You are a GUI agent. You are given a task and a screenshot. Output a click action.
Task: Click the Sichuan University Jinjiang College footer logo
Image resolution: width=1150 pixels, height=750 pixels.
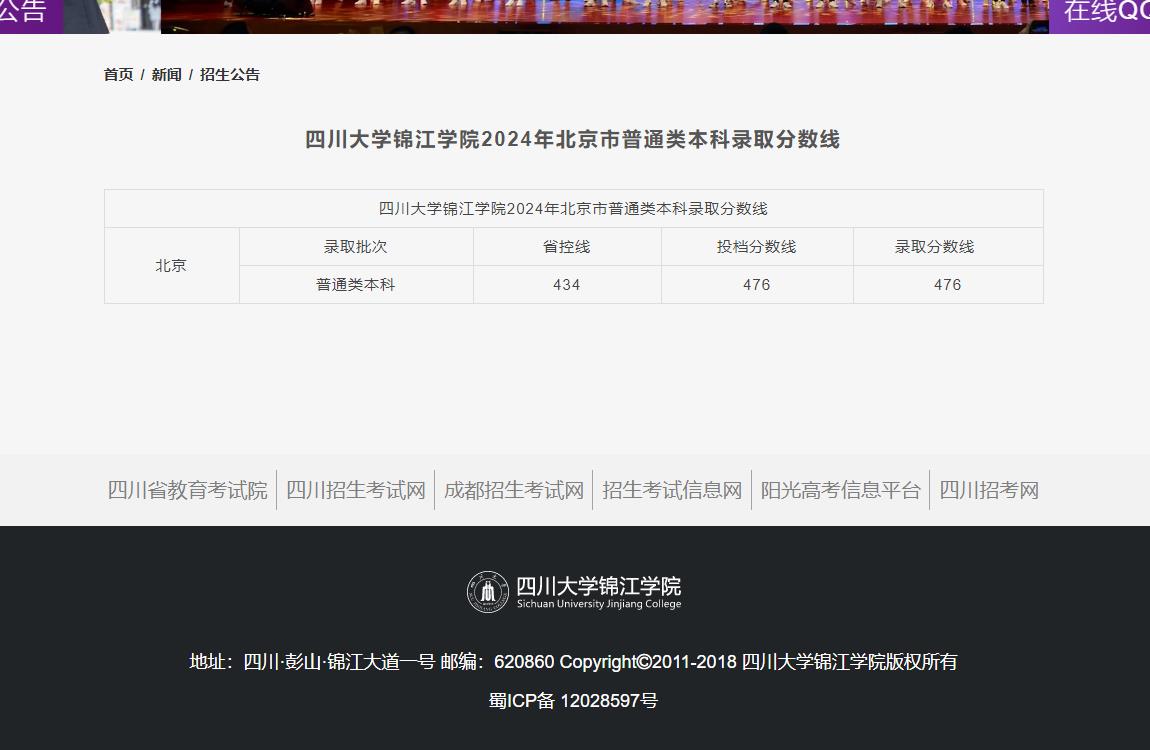click(574, 592)
